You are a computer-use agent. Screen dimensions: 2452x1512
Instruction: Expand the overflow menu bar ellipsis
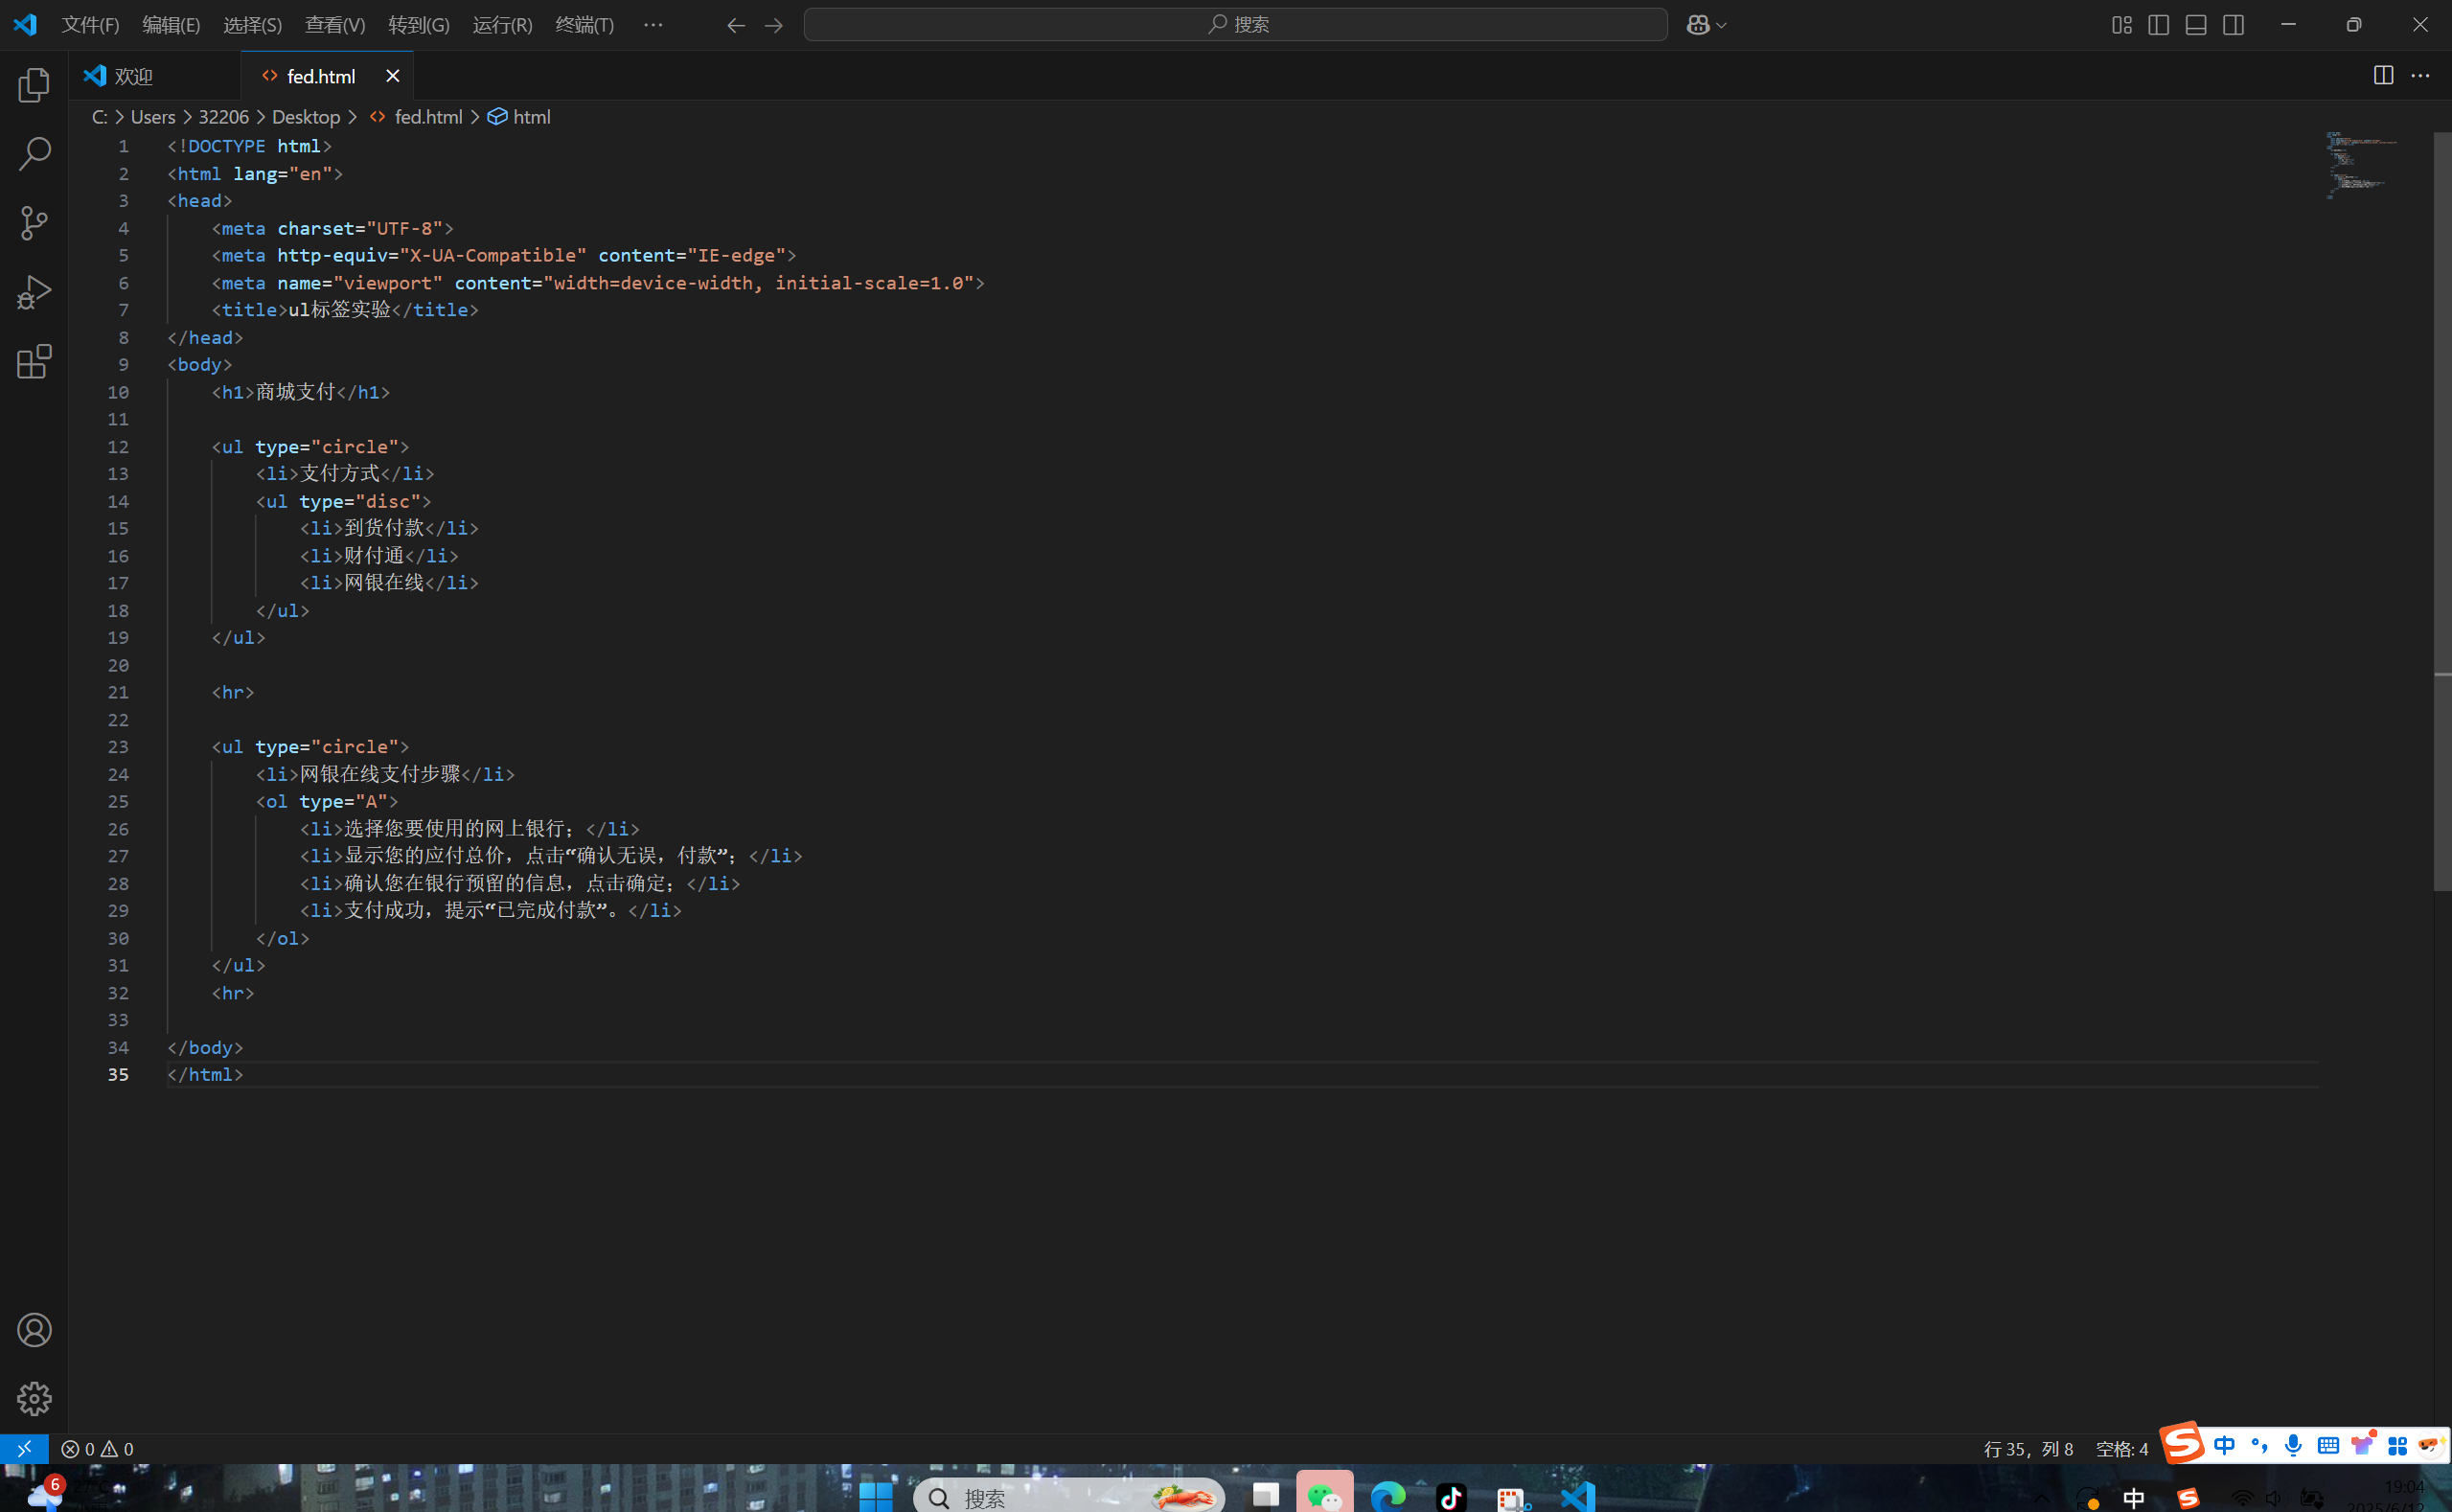click(x=653, y=25)
